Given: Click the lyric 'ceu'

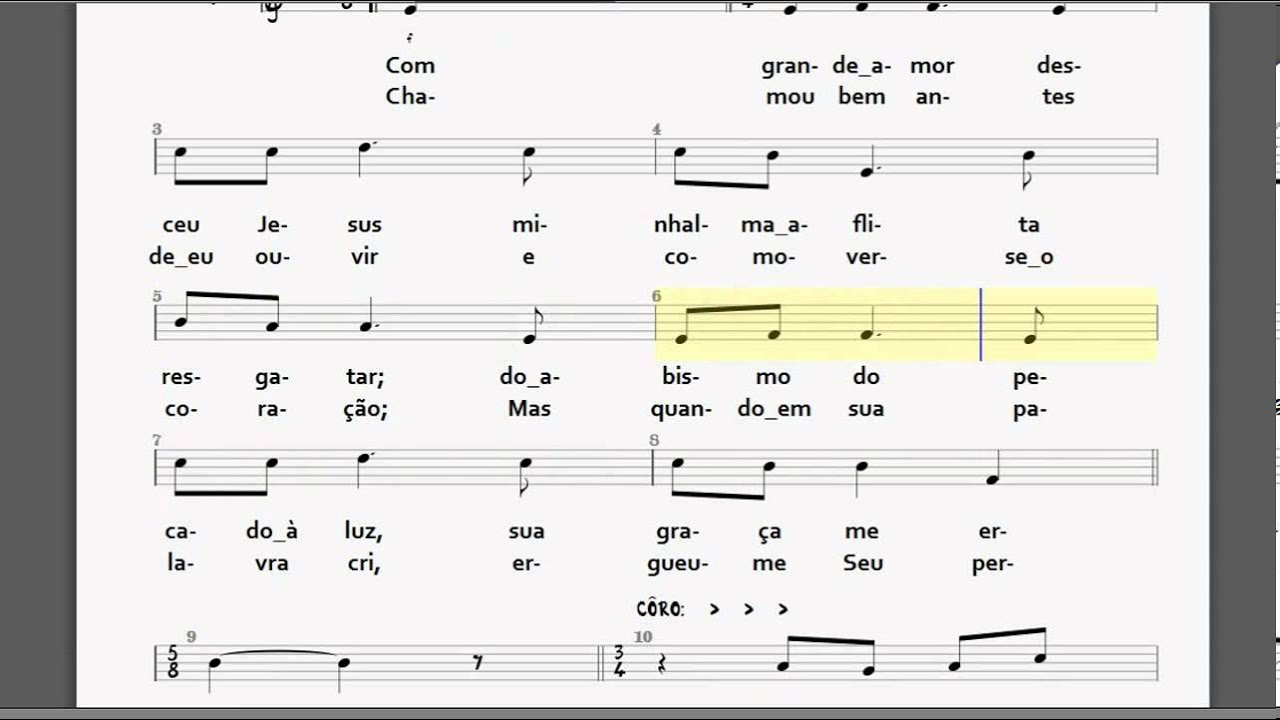Looking at the screenshot, I should coord(181,225).
